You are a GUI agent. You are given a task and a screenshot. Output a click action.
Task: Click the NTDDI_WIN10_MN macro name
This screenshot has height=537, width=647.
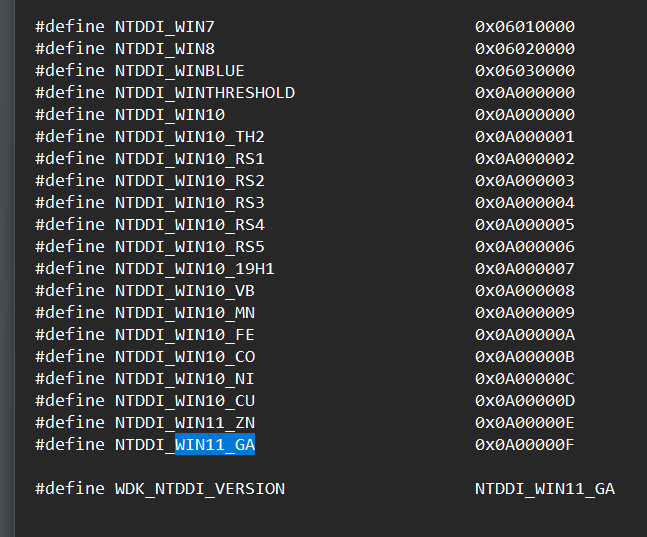[185, 313]
